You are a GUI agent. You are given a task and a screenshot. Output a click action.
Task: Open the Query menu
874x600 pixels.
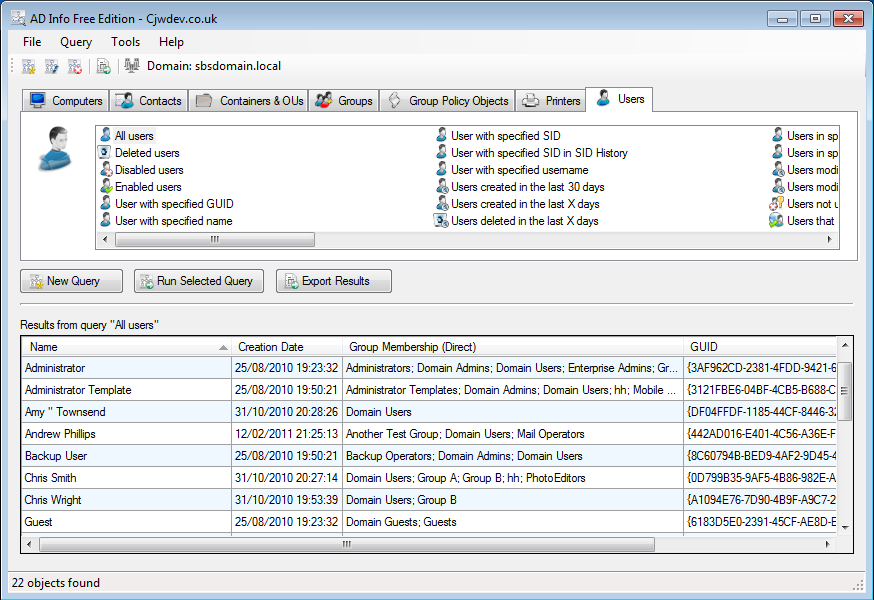(76, 42)
